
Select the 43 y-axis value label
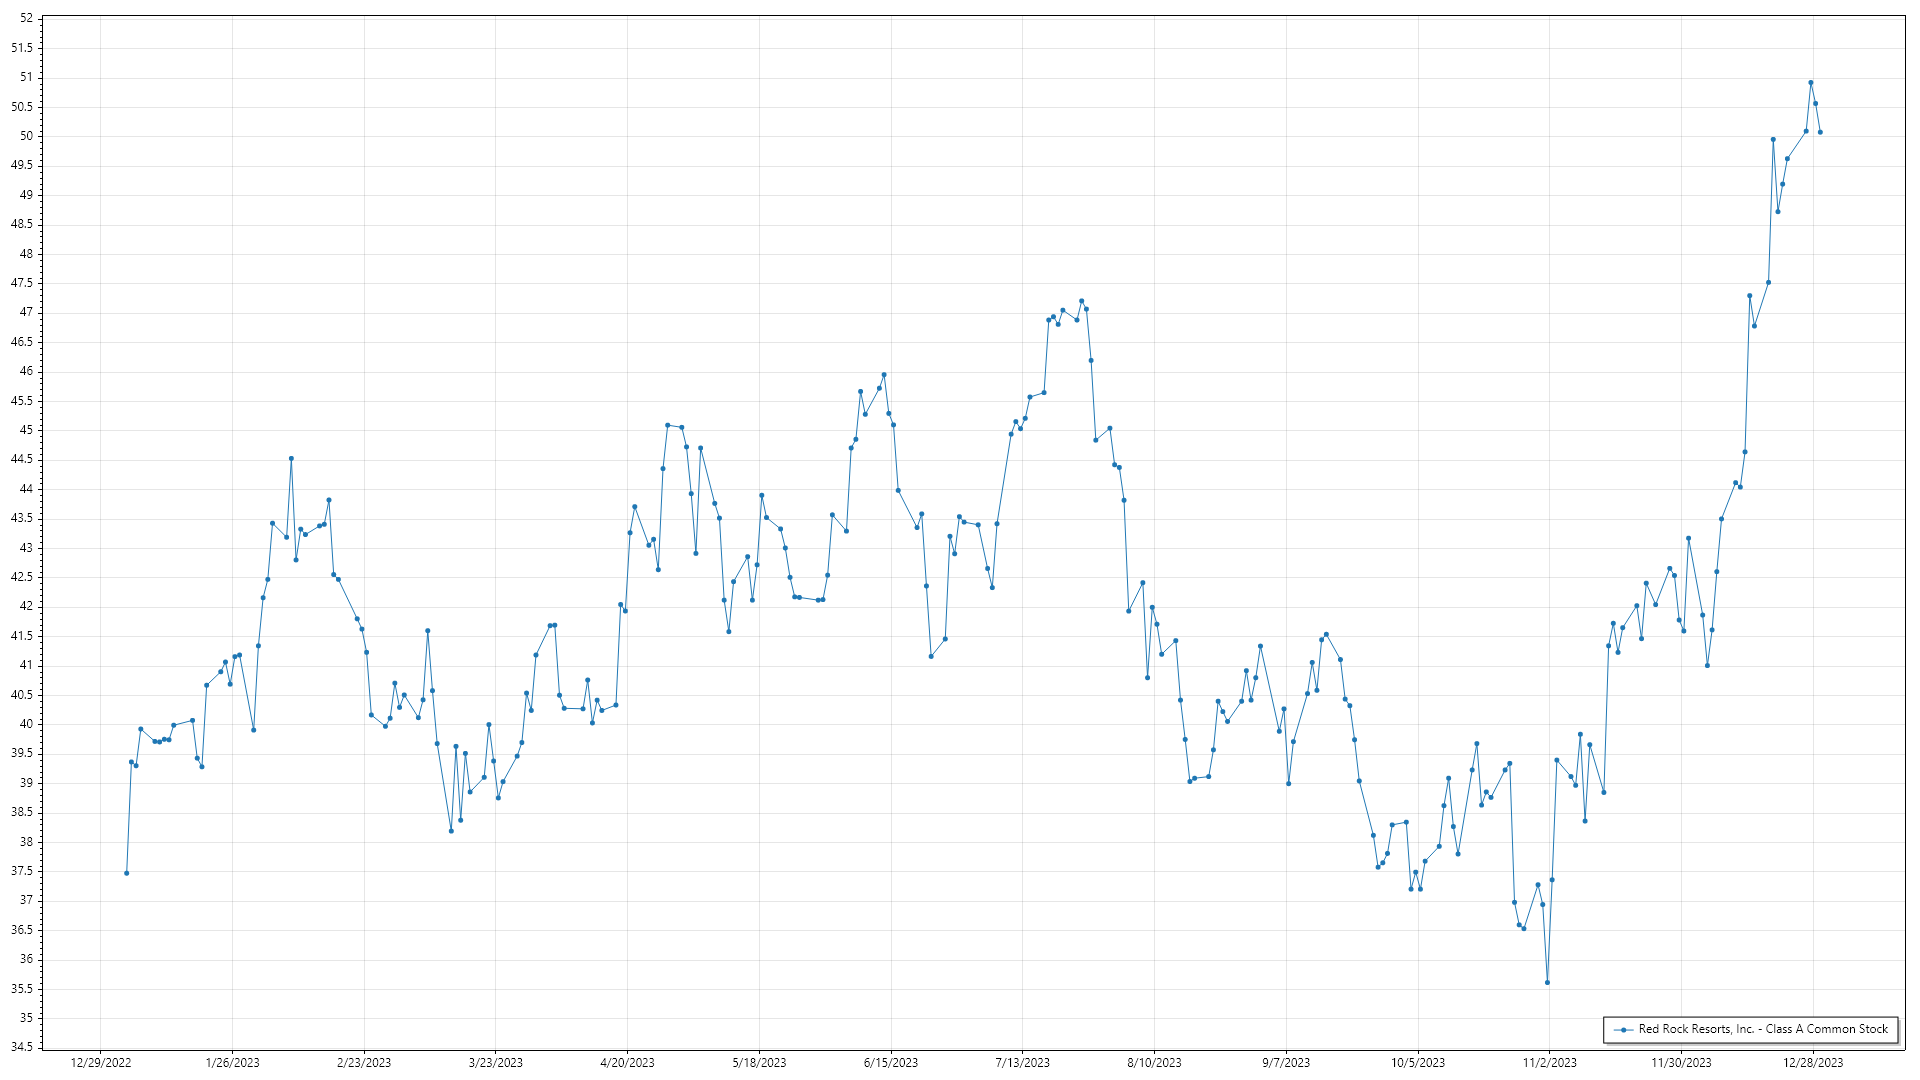click(26, 548)
